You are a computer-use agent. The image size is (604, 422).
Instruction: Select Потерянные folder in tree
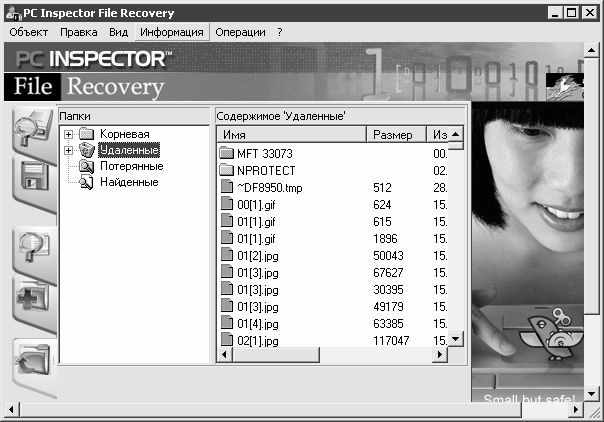click(x=131, y=166)
